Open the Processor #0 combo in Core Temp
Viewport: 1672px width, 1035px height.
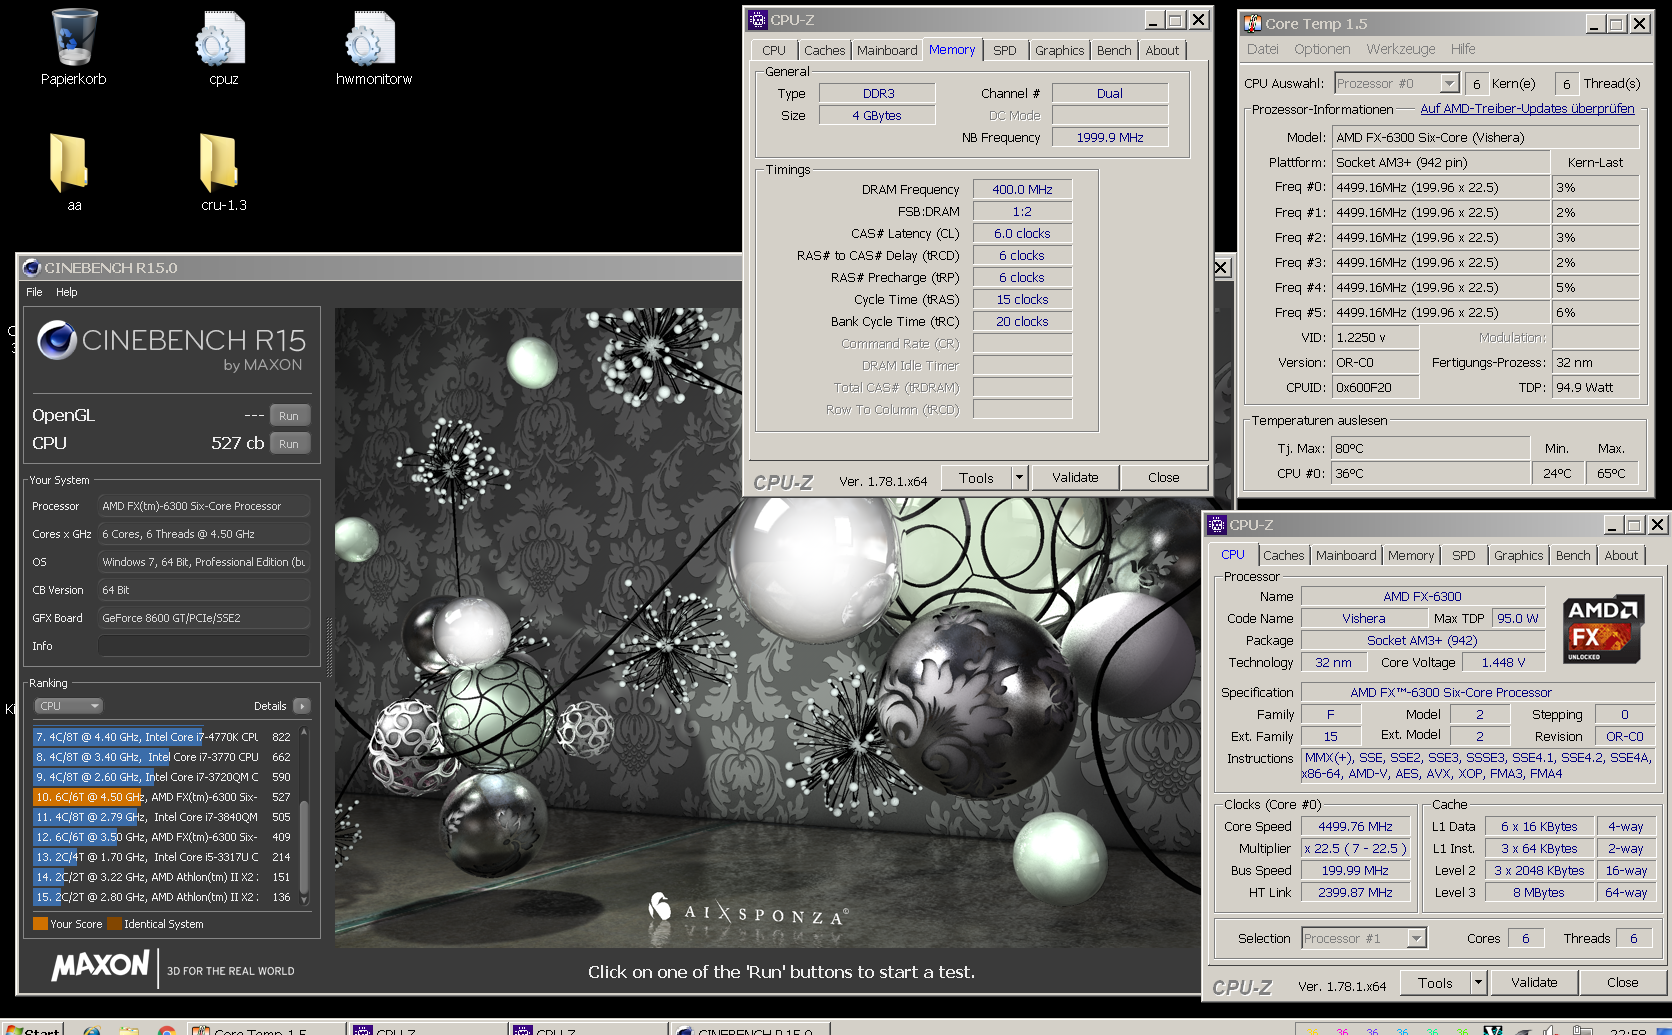pyautogui.click(x=1397, y=83)
